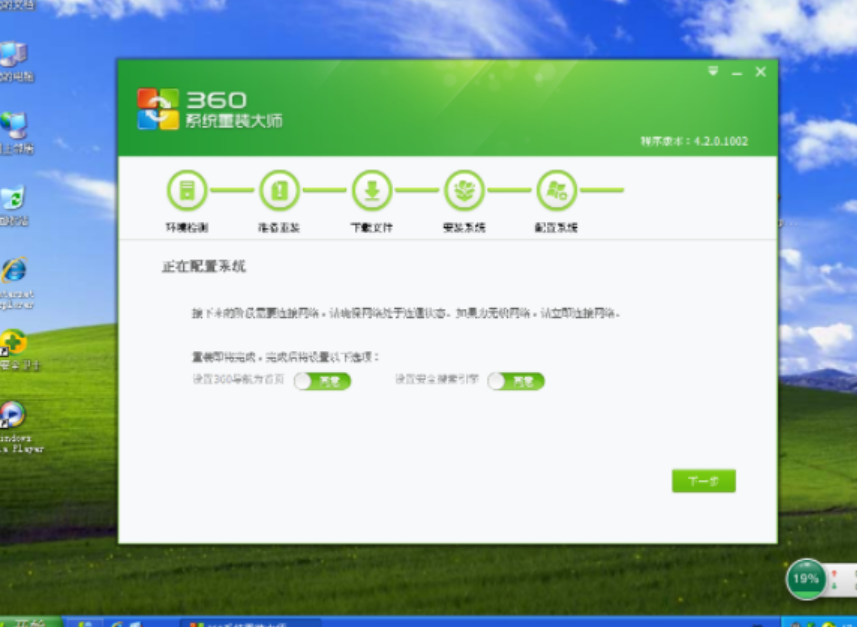Click the version text 4.2.0.1002
The width and height of the screenshot is (857, 627).
pos(720,141)
